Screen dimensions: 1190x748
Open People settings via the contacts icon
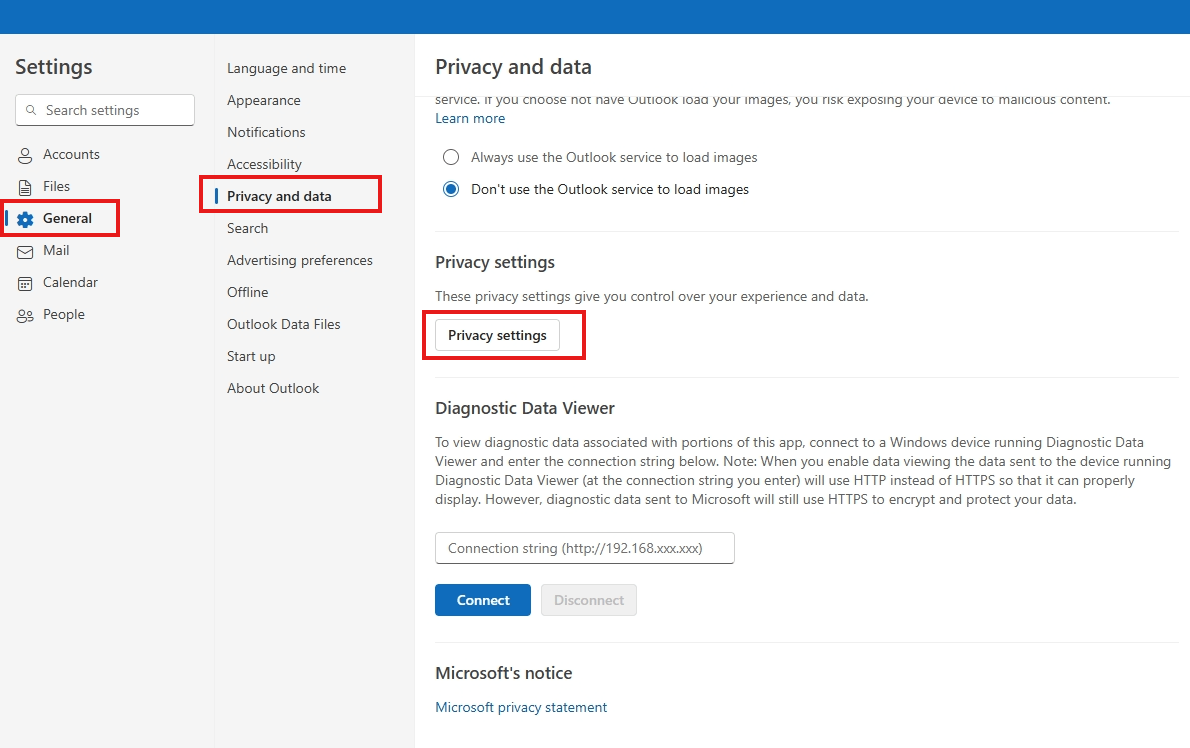click(24, 314)
